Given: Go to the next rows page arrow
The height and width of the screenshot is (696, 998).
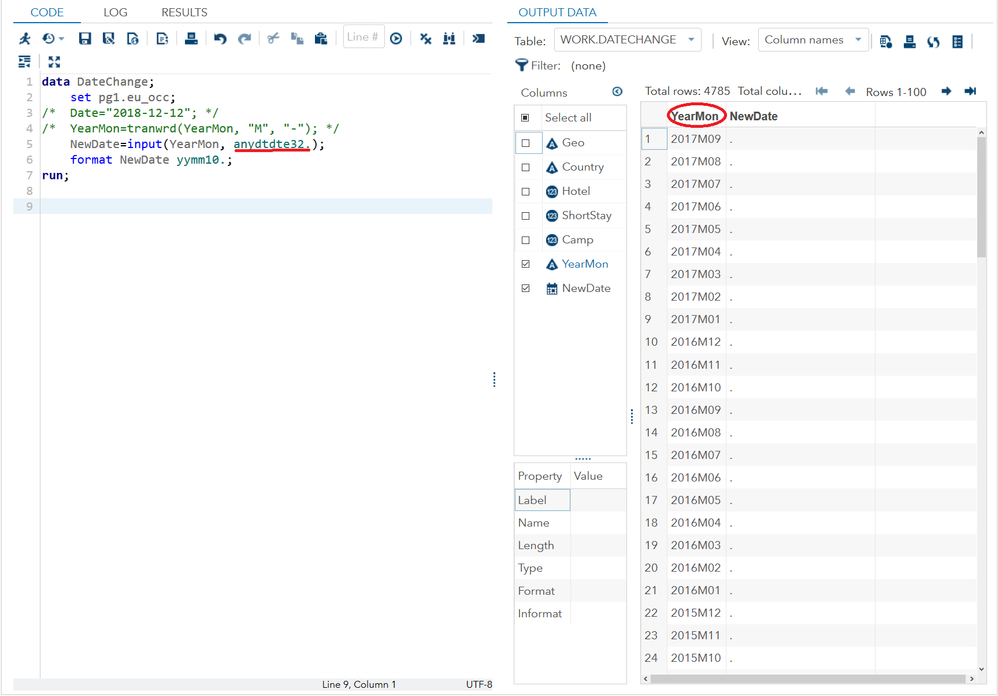Looking at the screenshot, I should [946, 91].
